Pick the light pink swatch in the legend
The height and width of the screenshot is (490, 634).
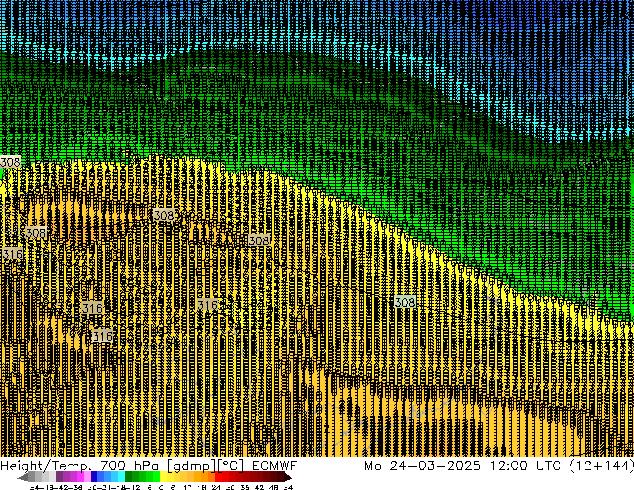(x=87, y=477)
